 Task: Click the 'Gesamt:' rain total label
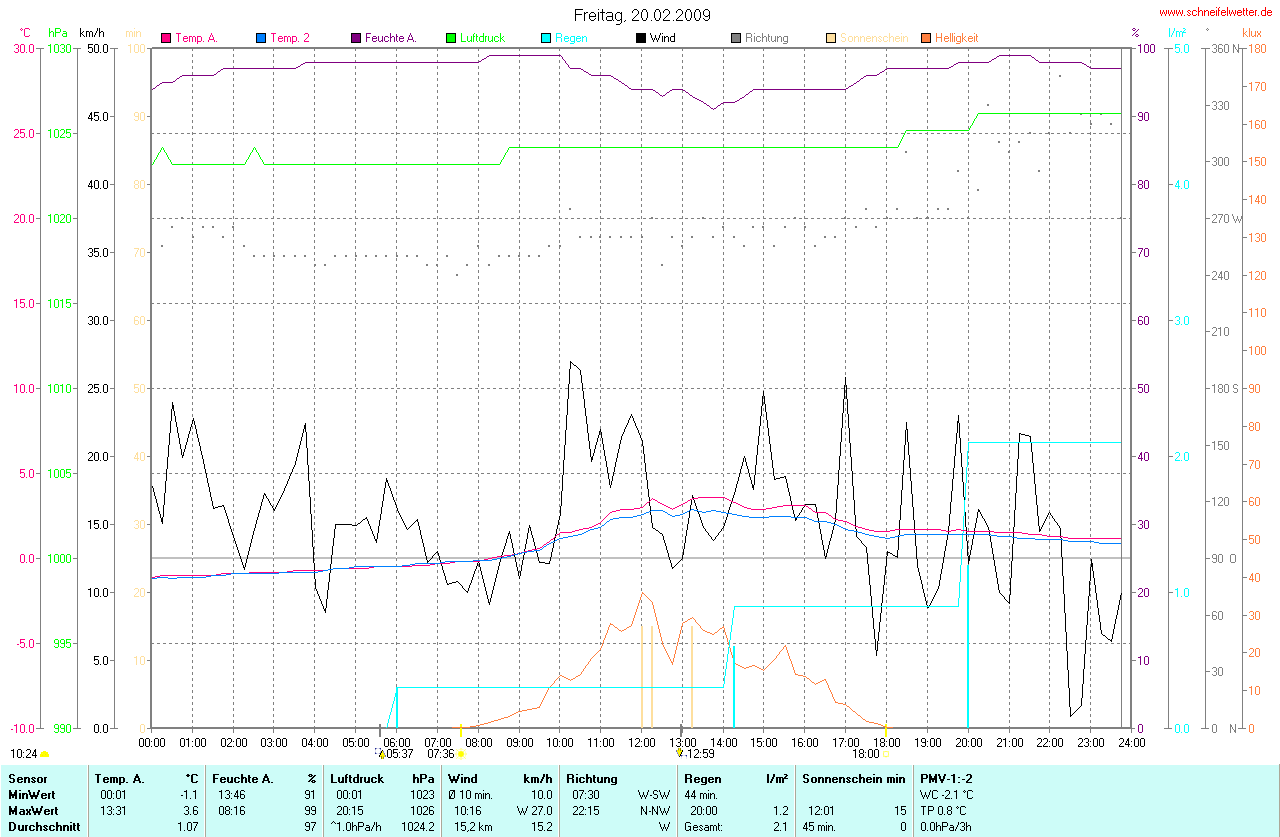pos(705,827)
